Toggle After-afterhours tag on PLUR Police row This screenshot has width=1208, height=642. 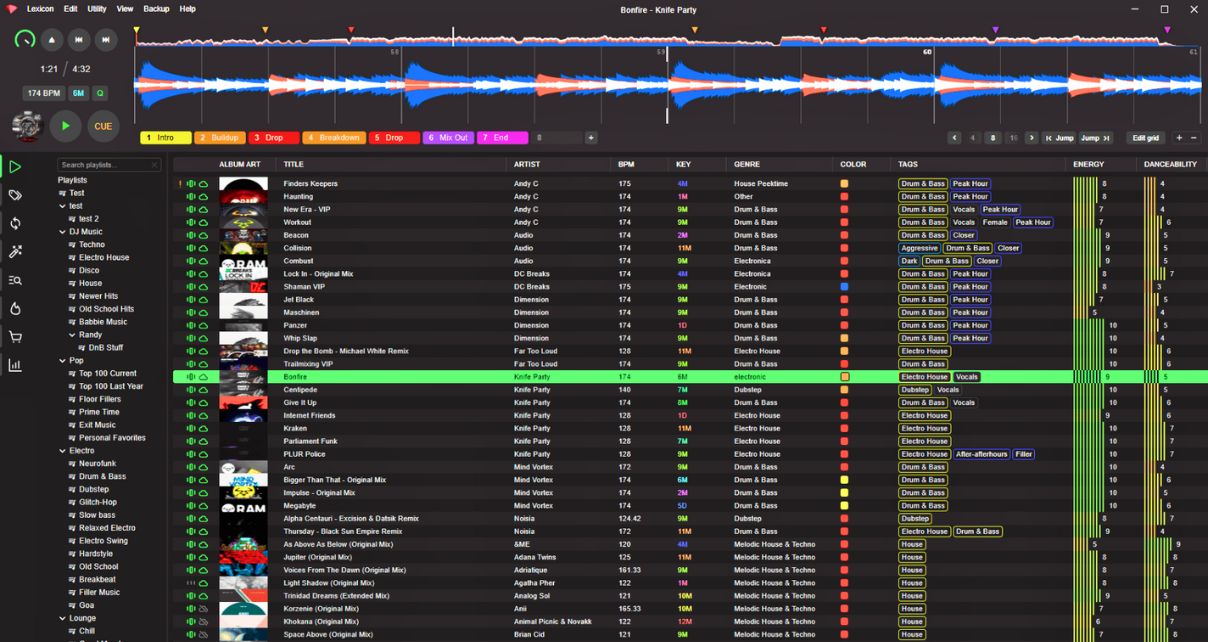tap(980, 454)
